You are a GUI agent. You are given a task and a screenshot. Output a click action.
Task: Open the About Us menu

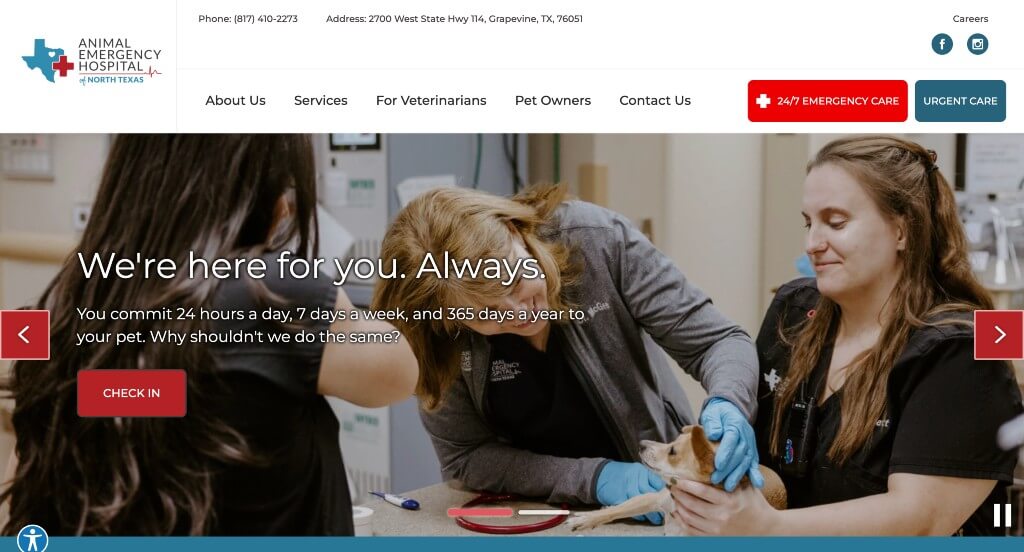(x=235, y=101)
